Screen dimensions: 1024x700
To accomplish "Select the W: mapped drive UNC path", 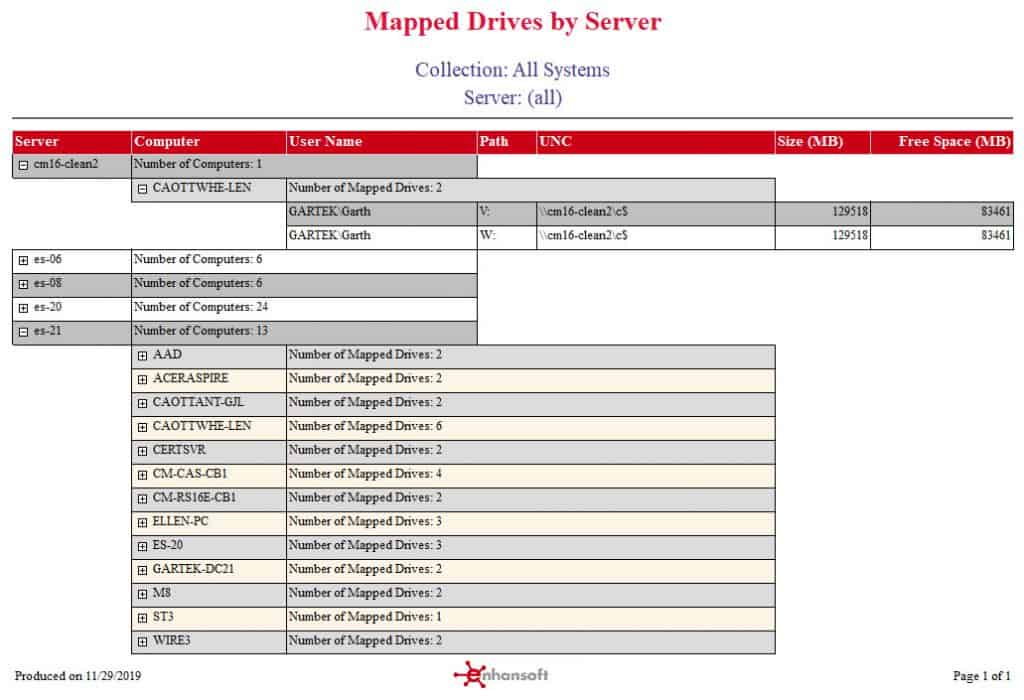I will [584, 235].
